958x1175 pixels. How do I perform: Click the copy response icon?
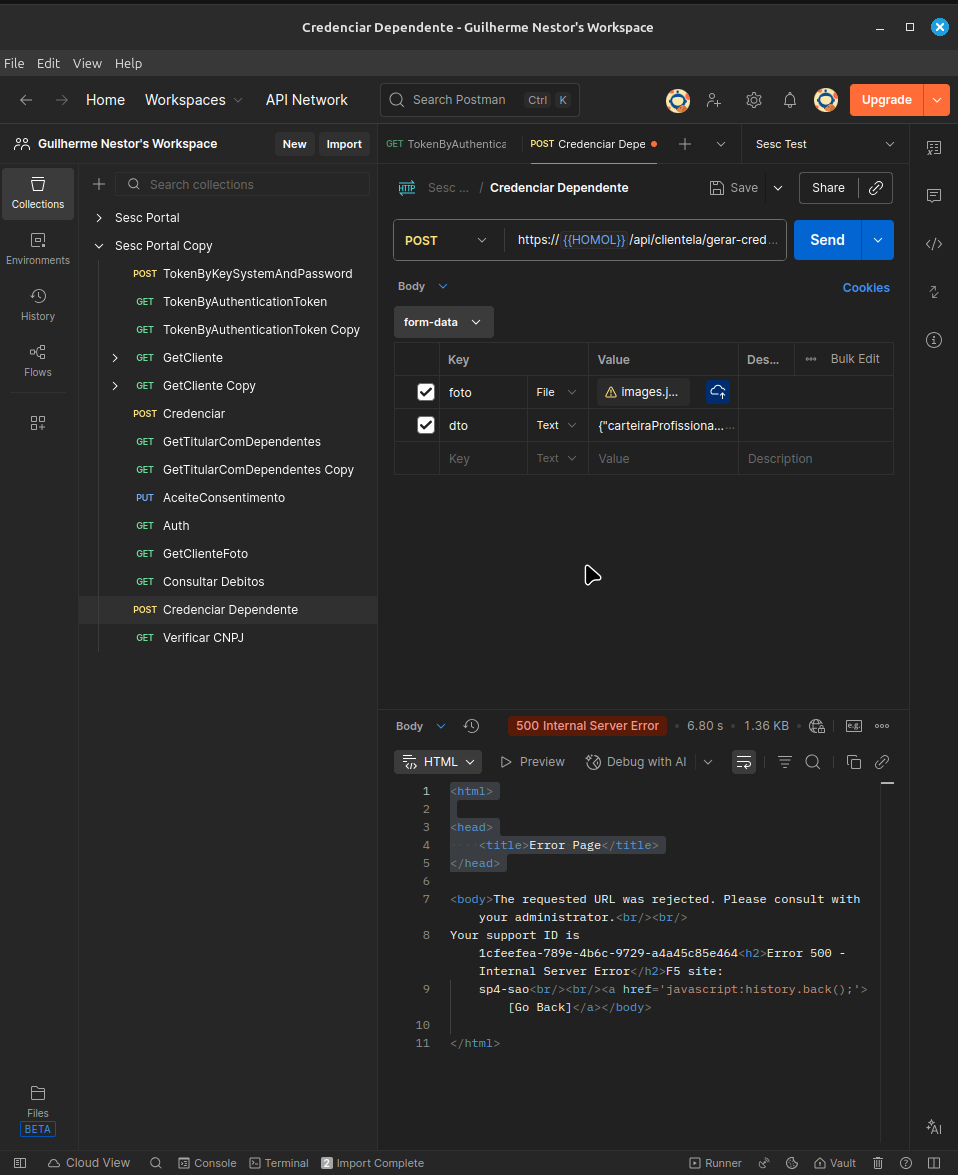[853, 762]
